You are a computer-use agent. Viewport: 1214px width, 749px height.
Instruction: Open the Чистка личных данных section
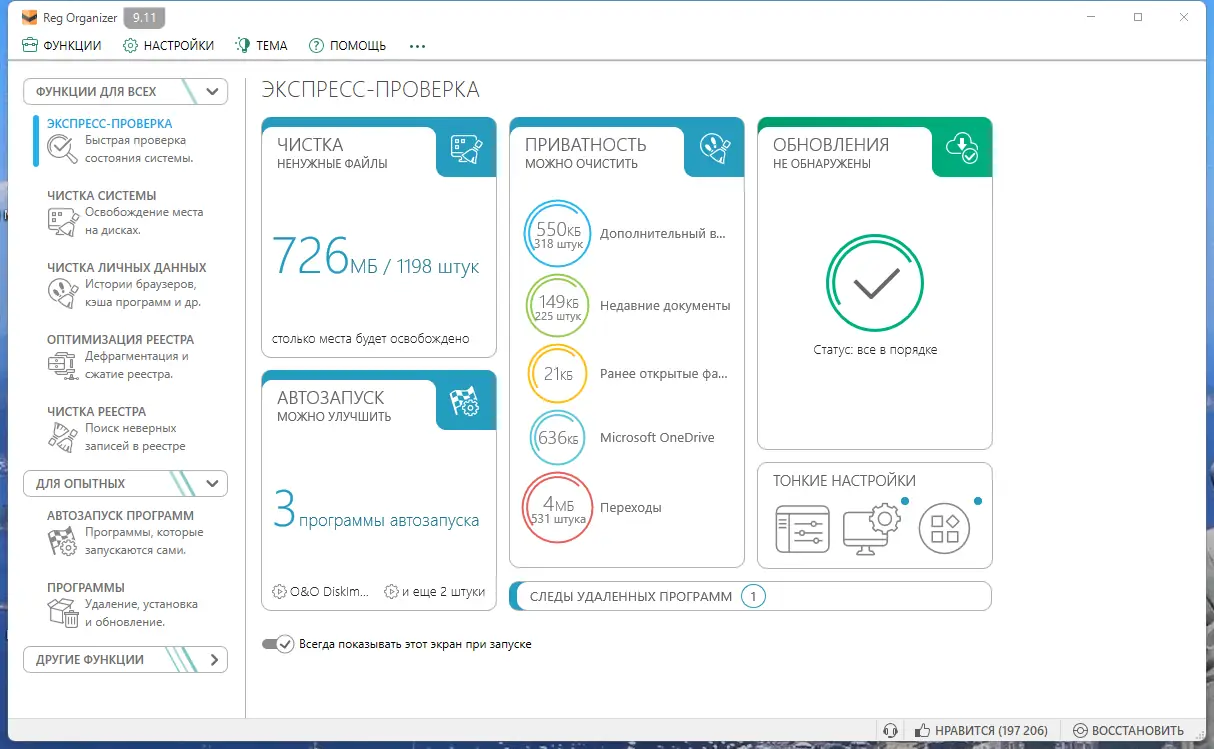pyautogui.click(x=130, y=284)
